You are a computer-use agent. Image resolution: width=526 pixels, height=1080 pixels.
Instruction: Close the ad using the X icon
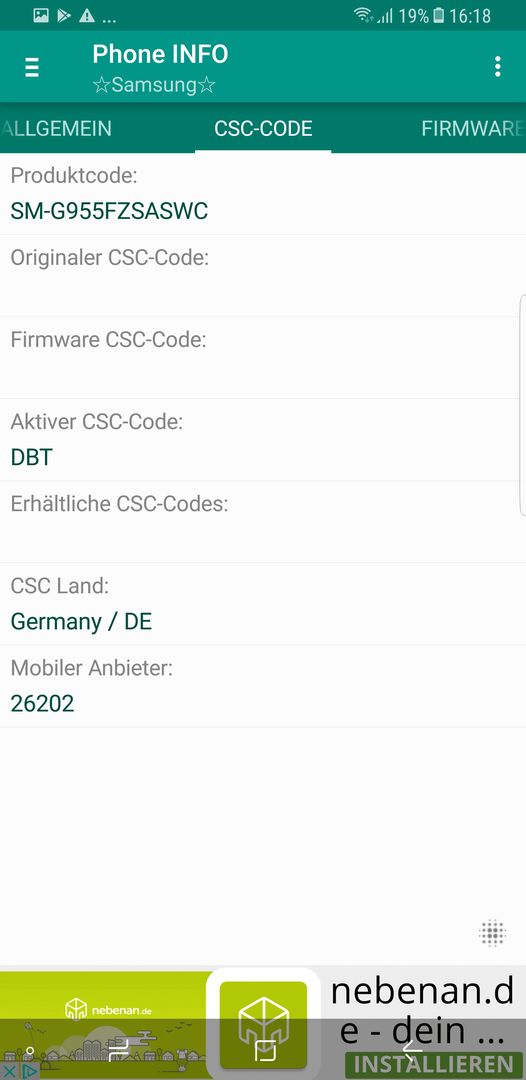(9, 1071)
